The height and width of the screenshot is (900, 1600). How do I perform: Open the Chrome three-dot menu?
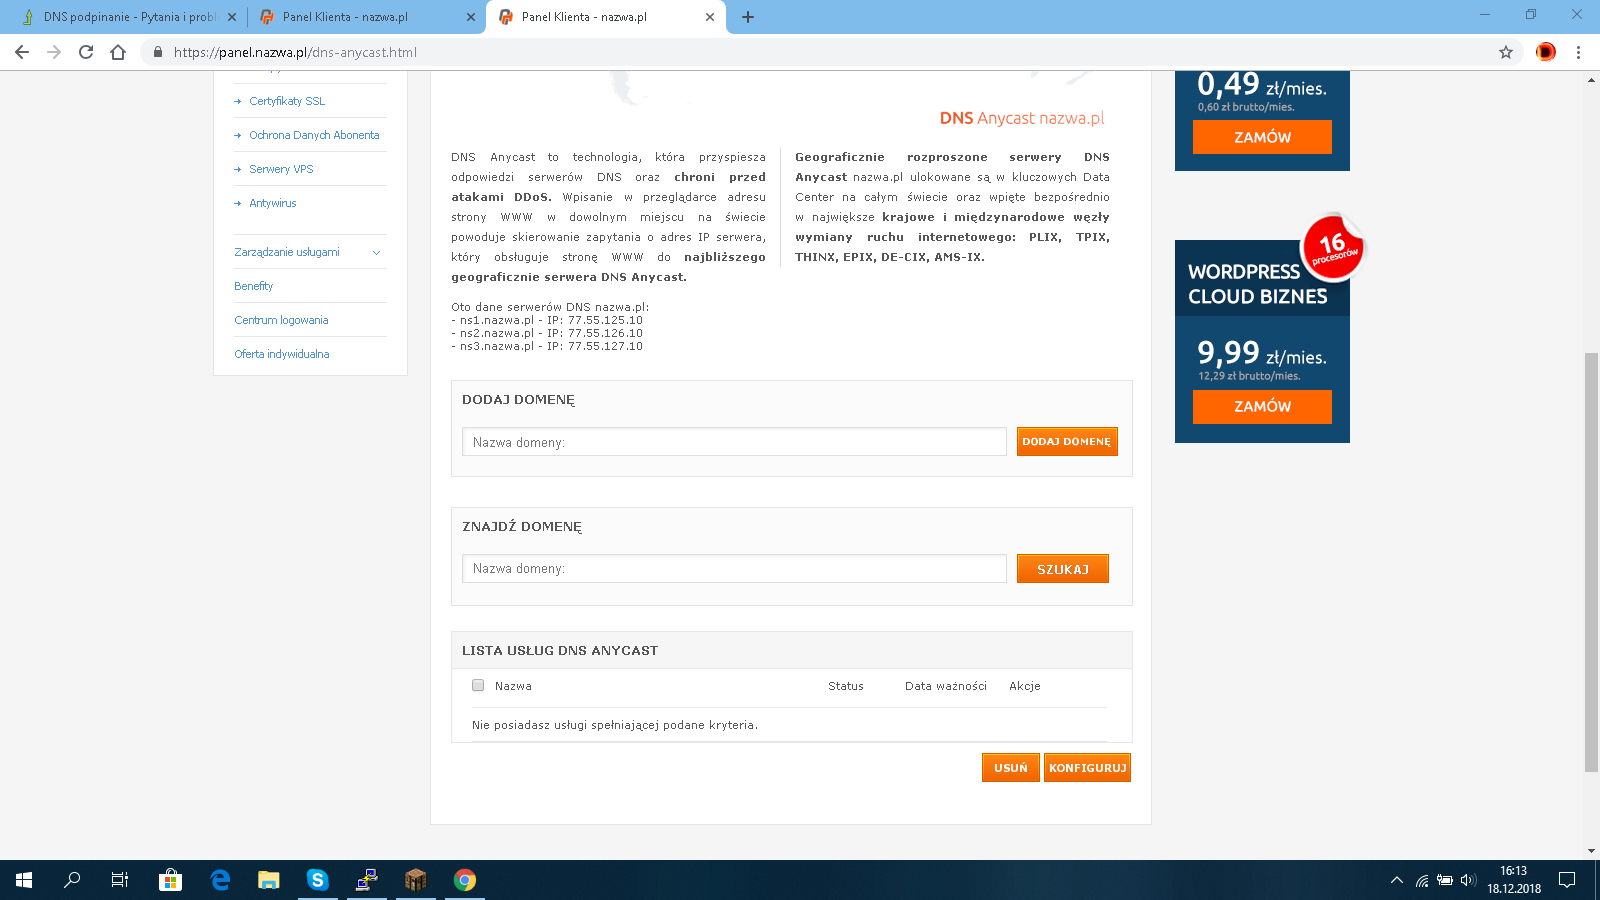1578,52
